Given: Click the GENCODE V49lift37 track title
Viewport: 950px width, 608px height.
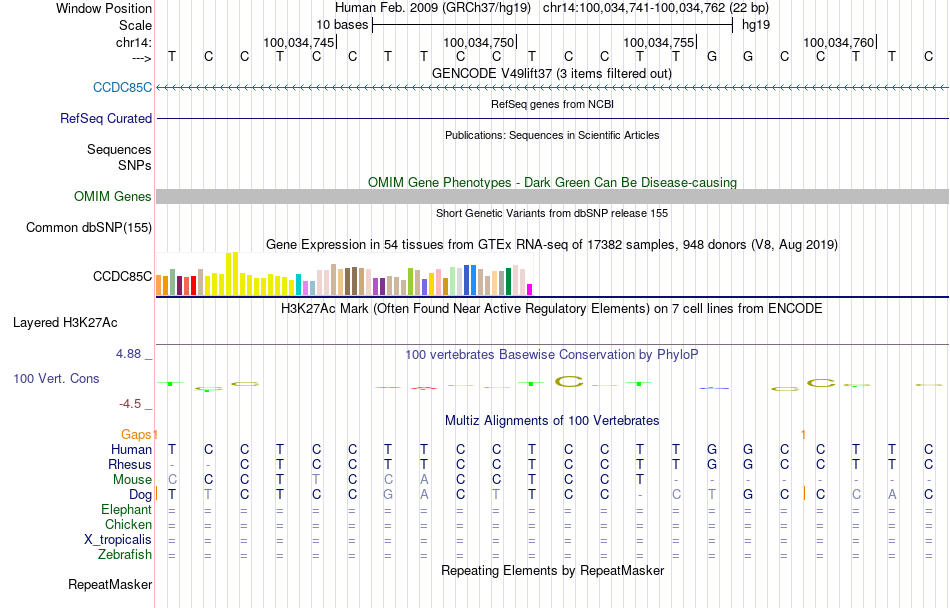Looking at the screenshot, I should 552,73.
